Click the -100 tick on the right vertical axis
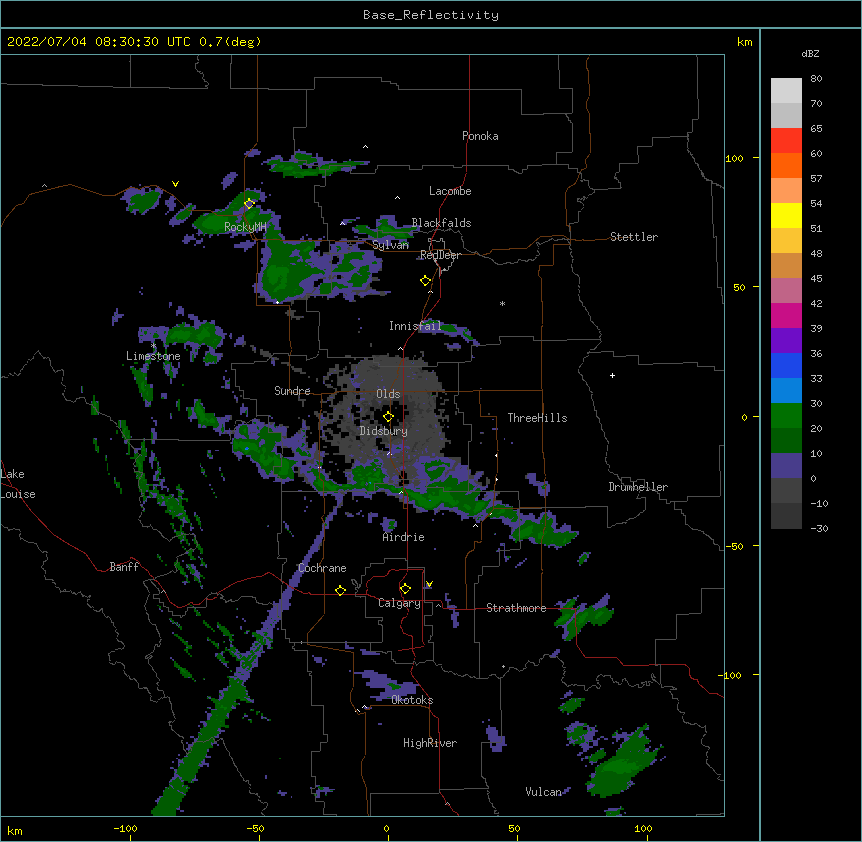862x842 pixels. (730, 675)
